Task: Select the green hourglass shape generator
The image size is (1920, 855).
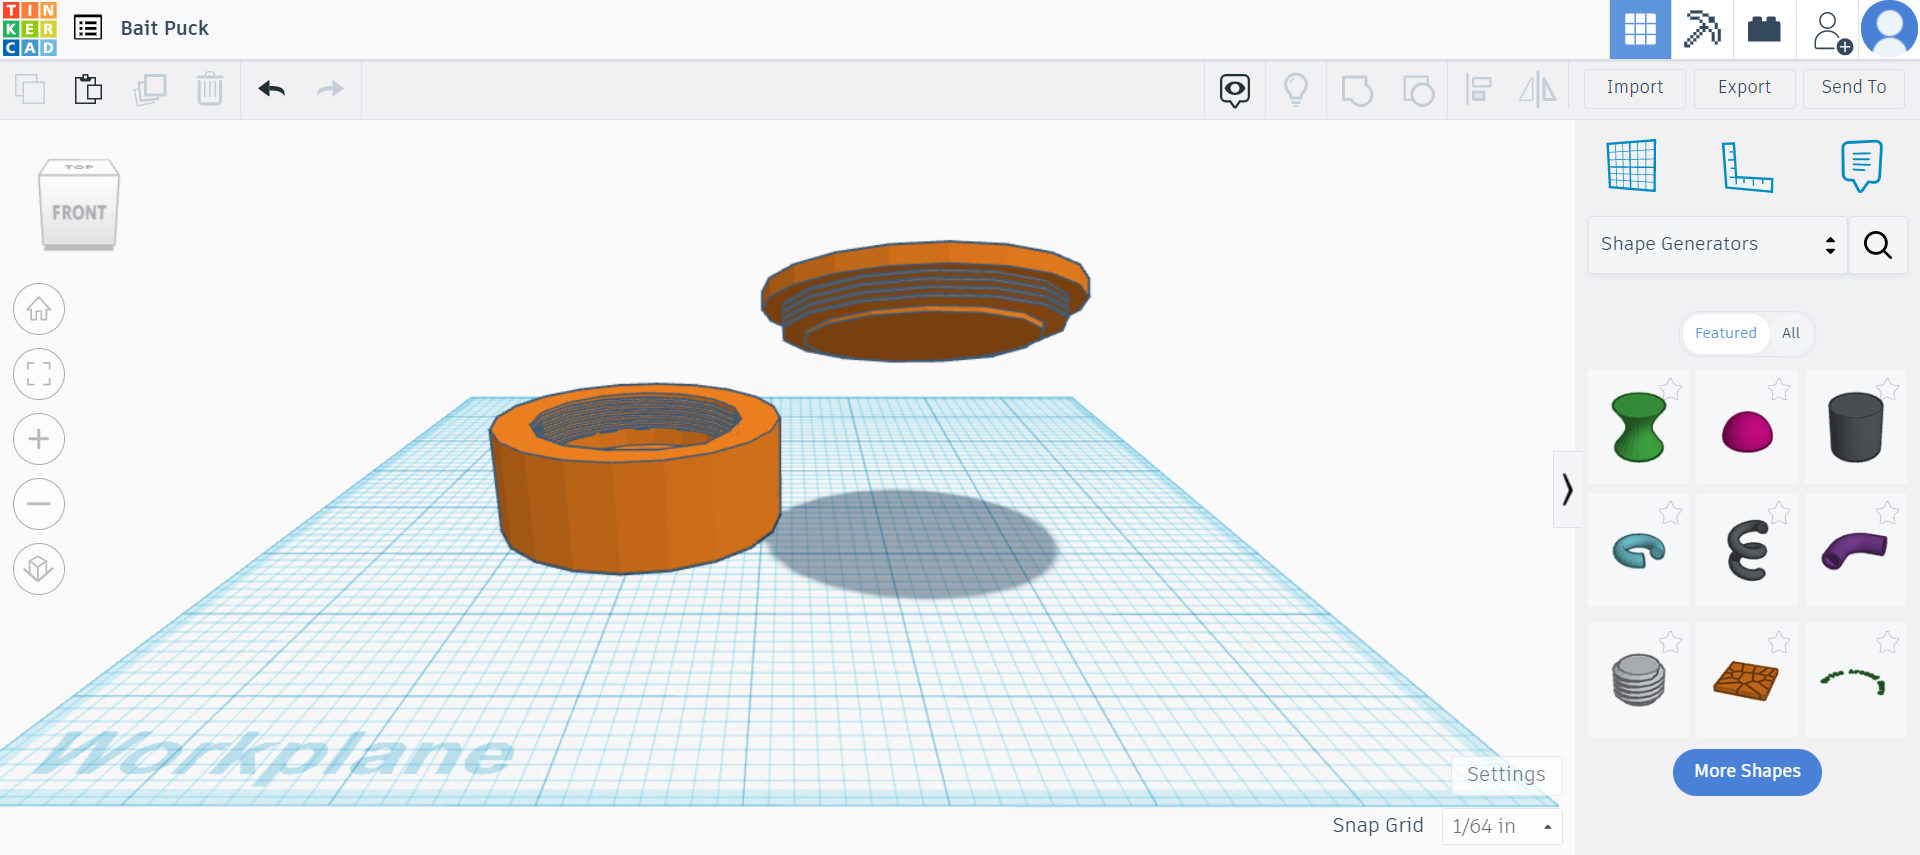Action: (x=1639, y=427)
